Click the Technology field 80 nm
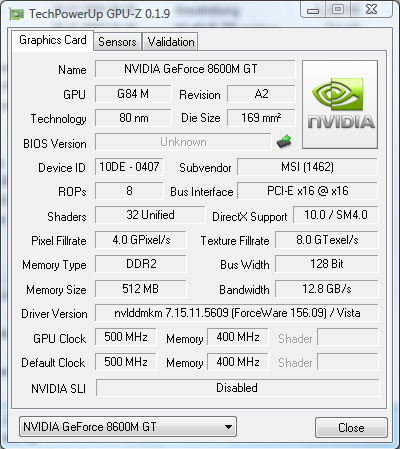The width and height of the screenshot is (400, 449). (x=133, y=118)
